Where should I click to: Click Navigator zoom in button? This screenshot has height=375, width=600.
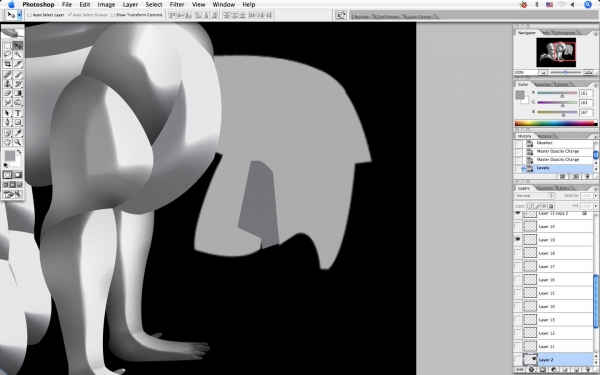tap(589, 72)
